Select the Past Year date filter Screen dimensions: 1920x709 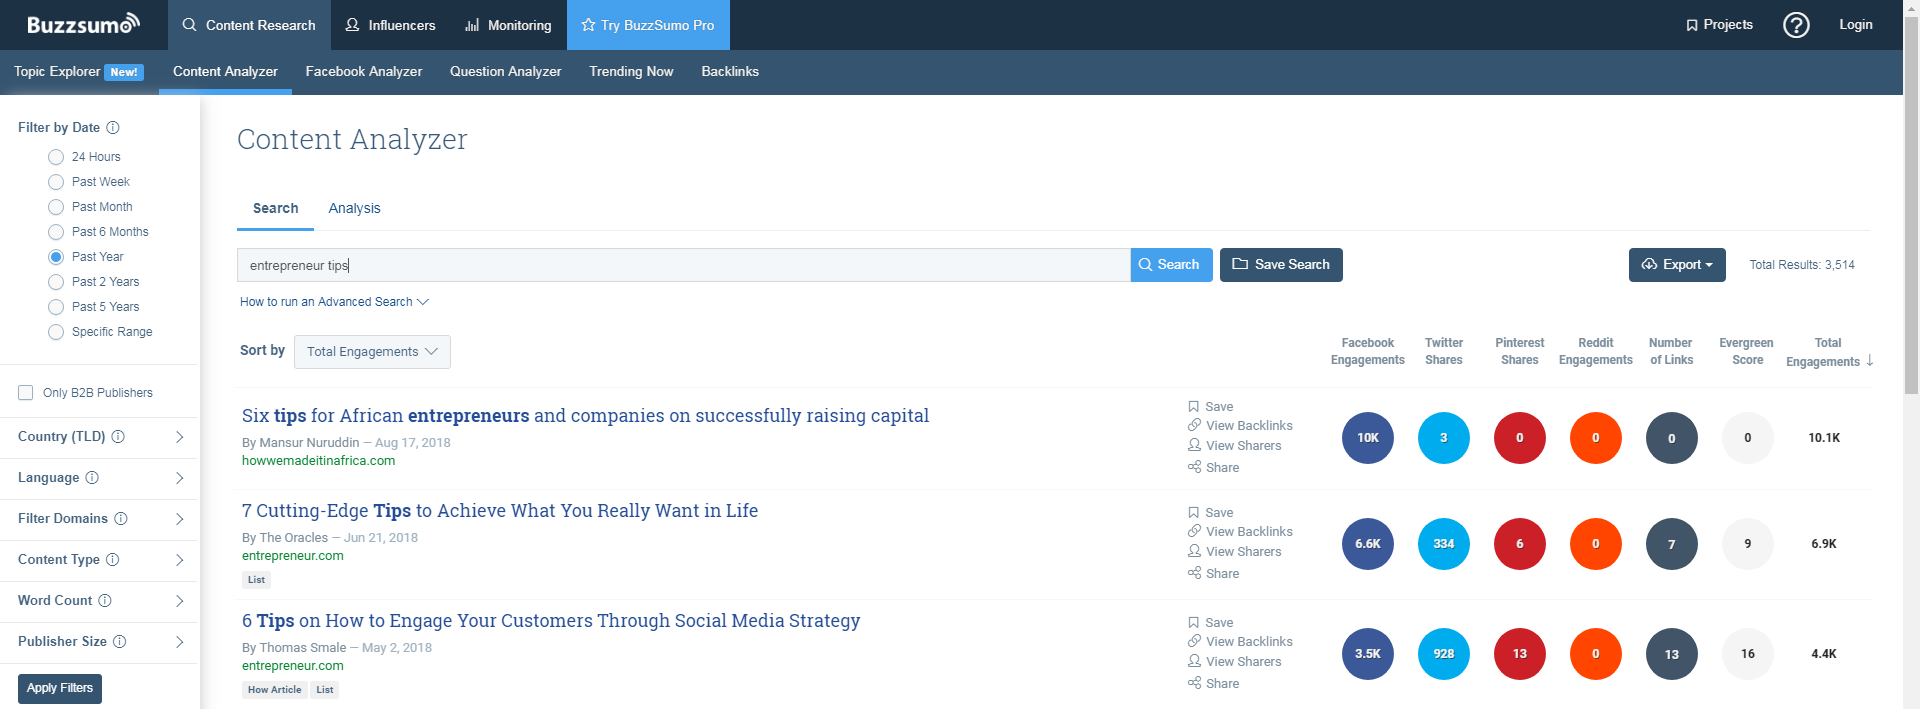(56, 257)
